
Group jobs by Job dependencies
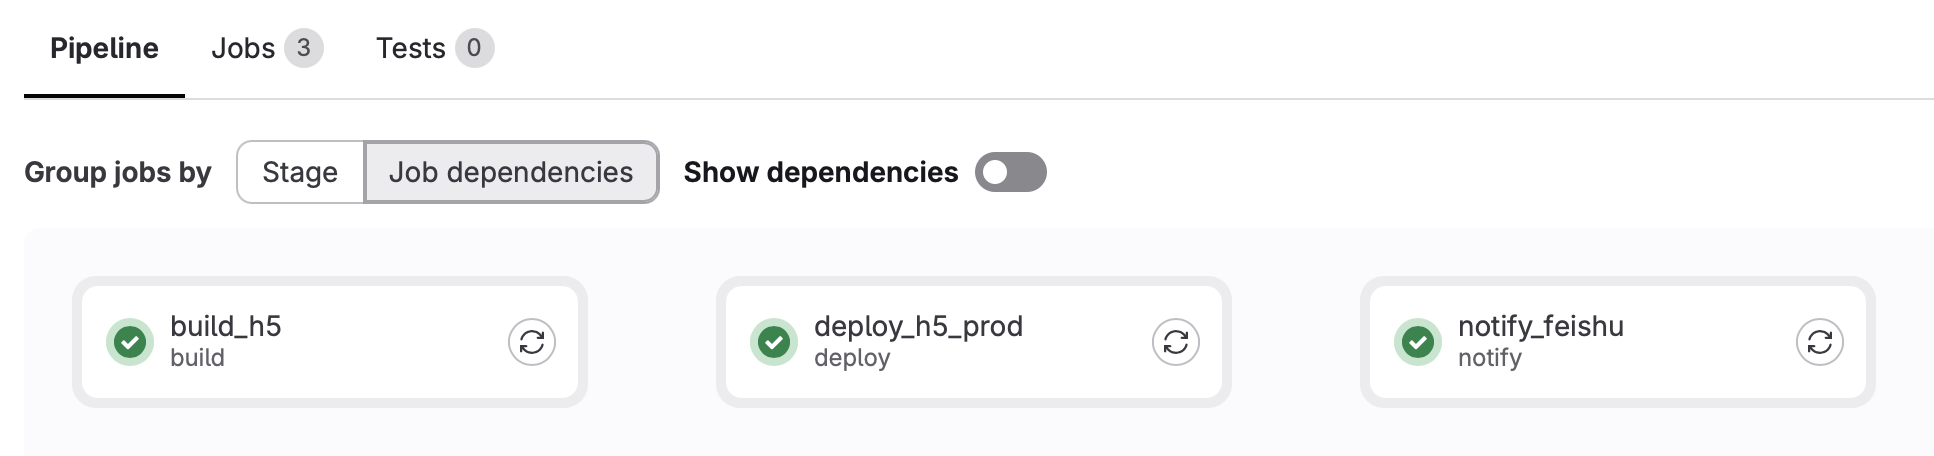point(511,172)
